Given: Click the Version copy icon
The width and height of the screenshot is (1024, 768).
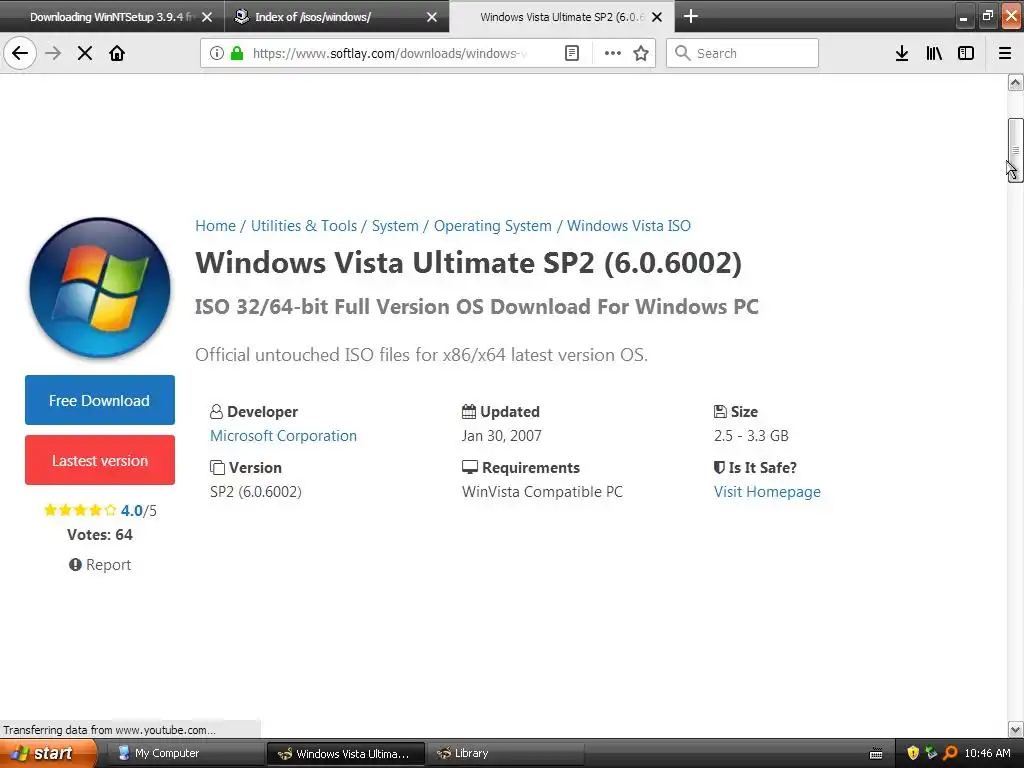Looking at the screenshot, I should [x=217, y=468].
